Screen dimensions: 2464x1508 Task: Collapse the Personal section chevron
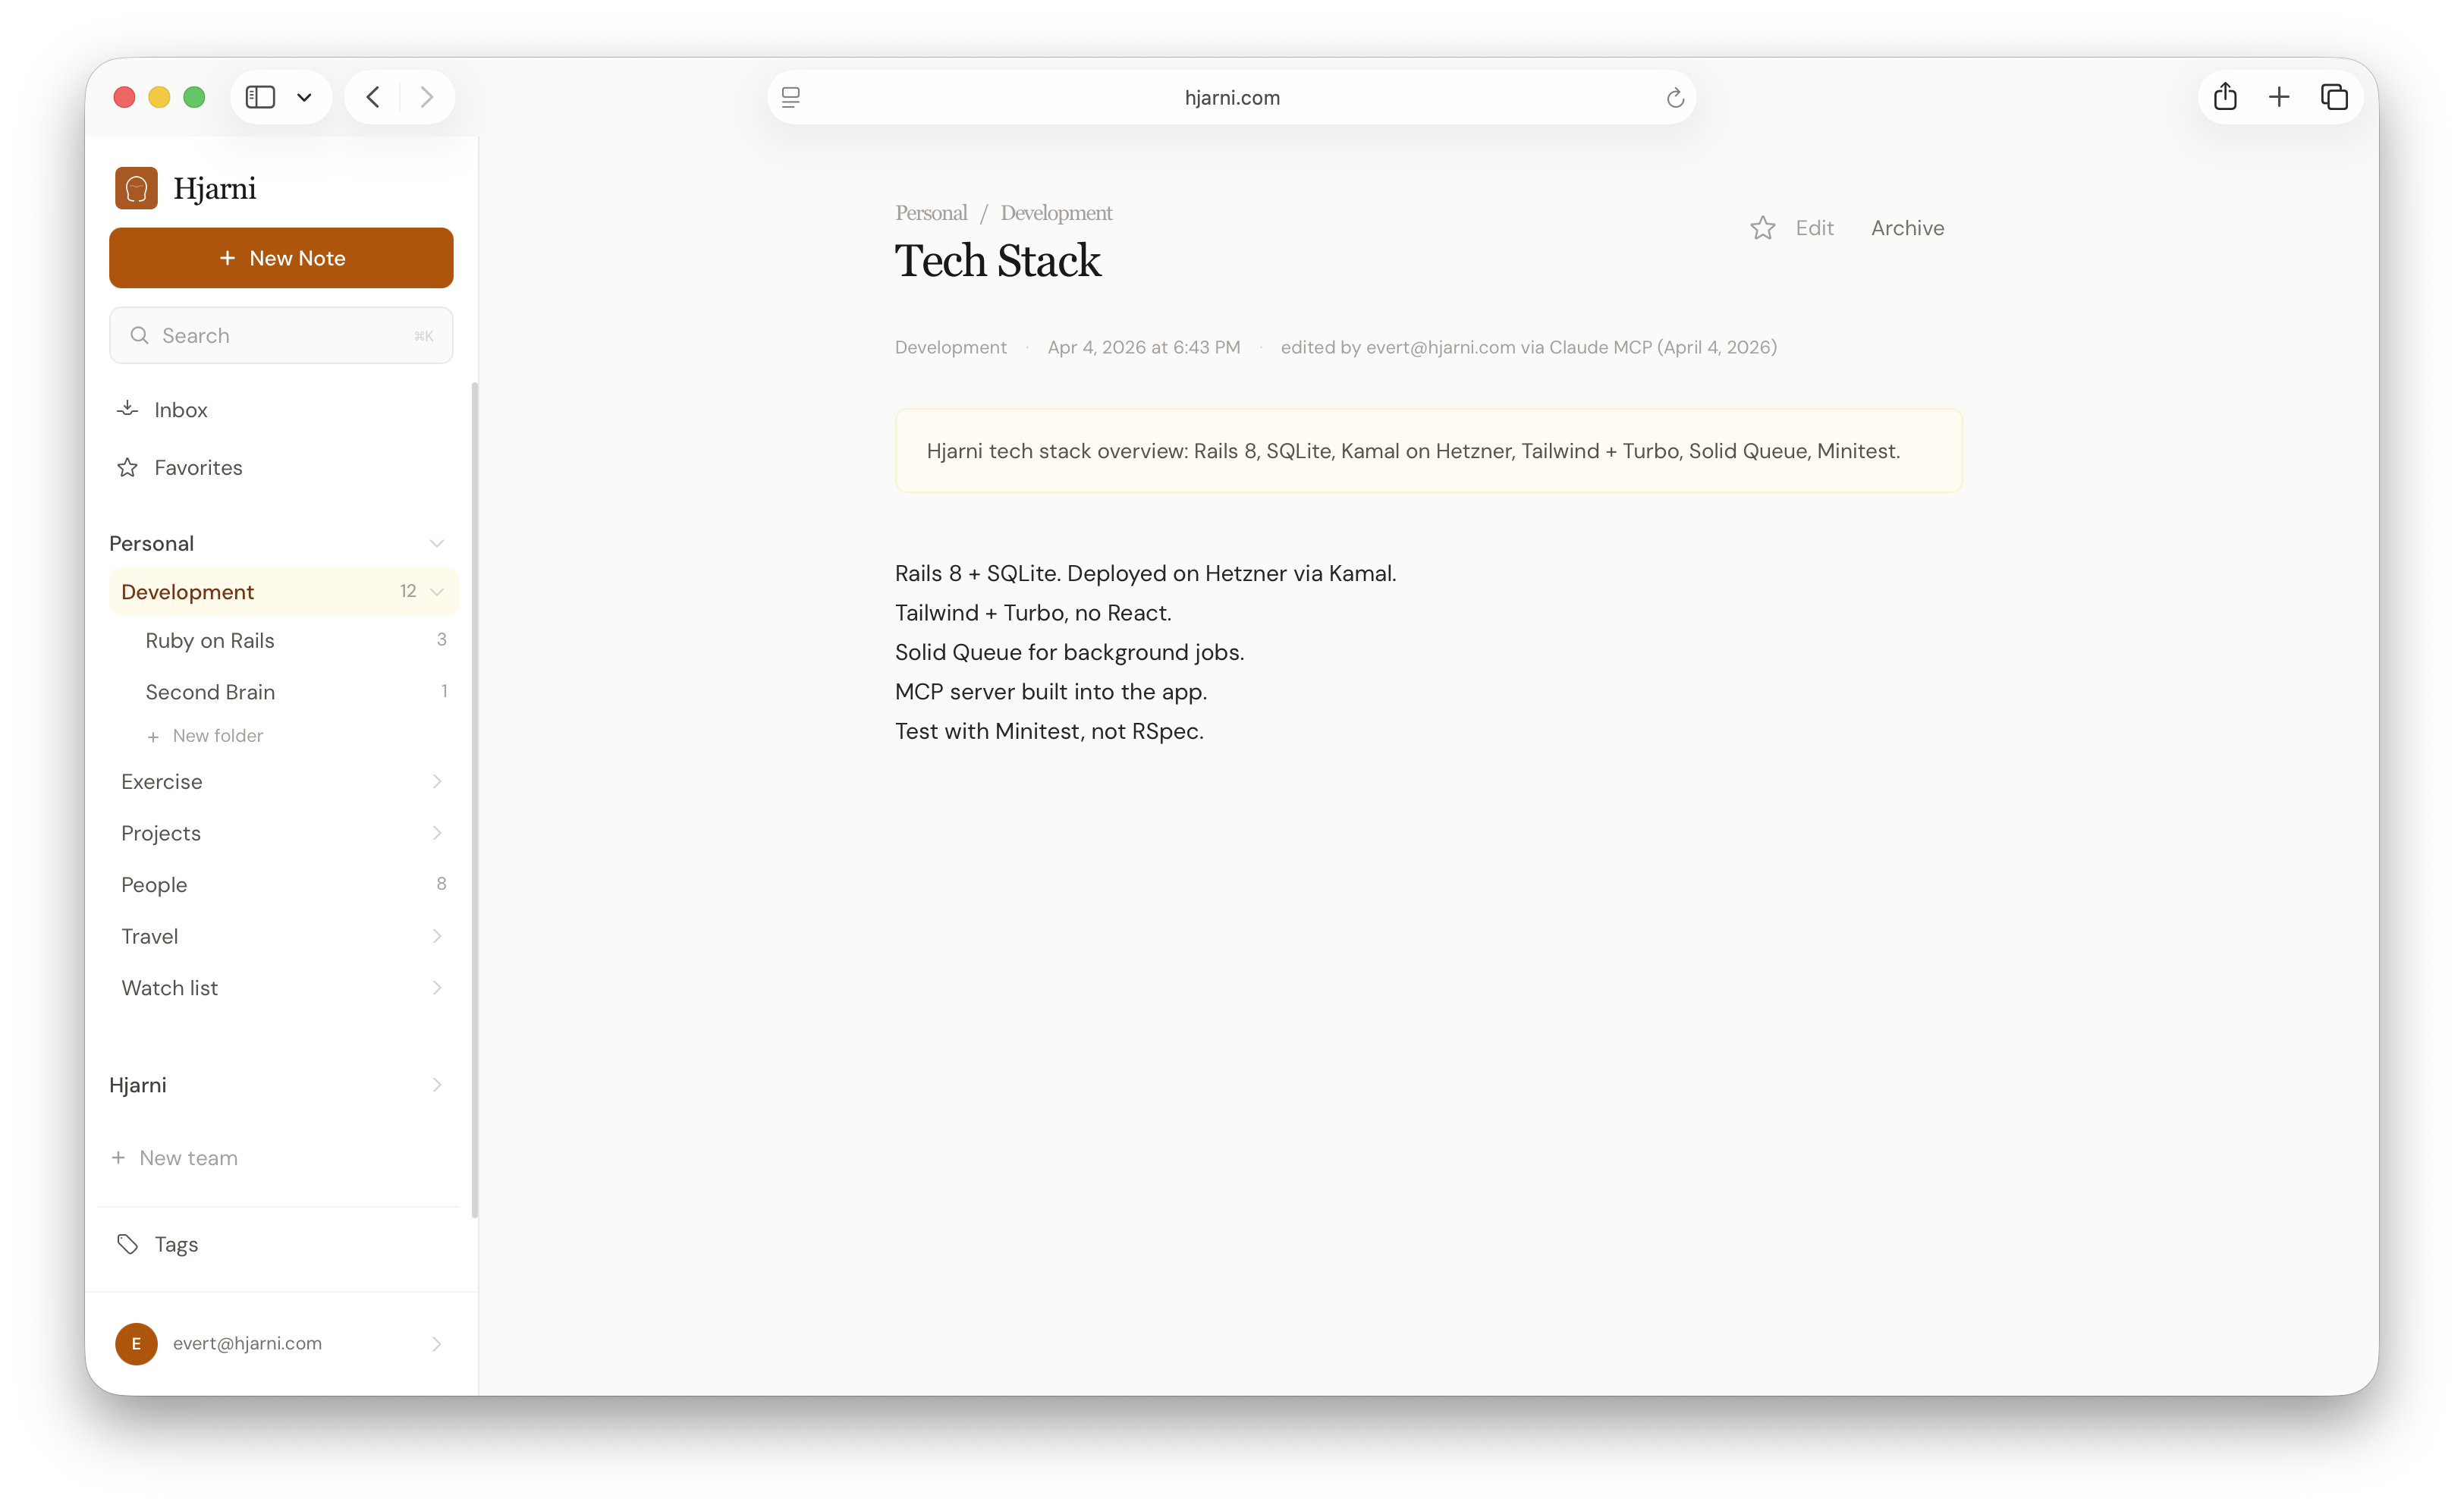coord(437,543)
